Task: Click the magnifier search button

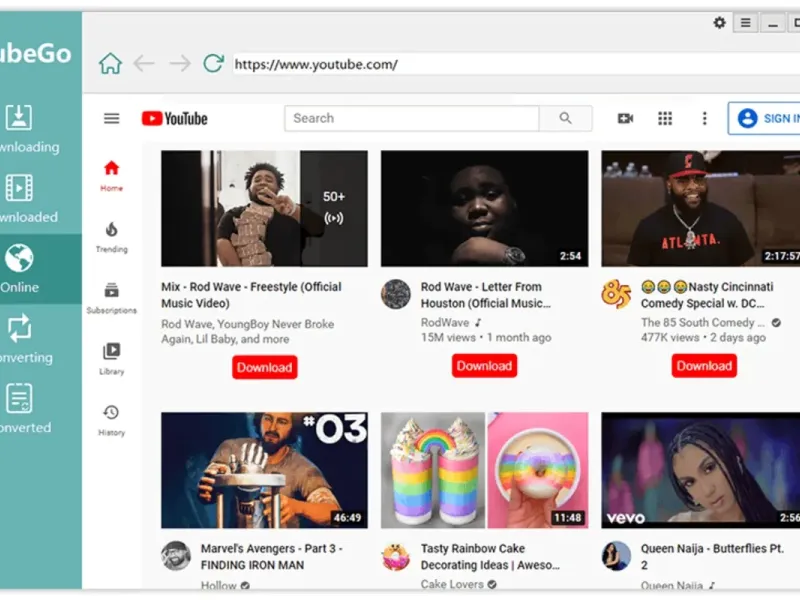Action: pos(565,118)
